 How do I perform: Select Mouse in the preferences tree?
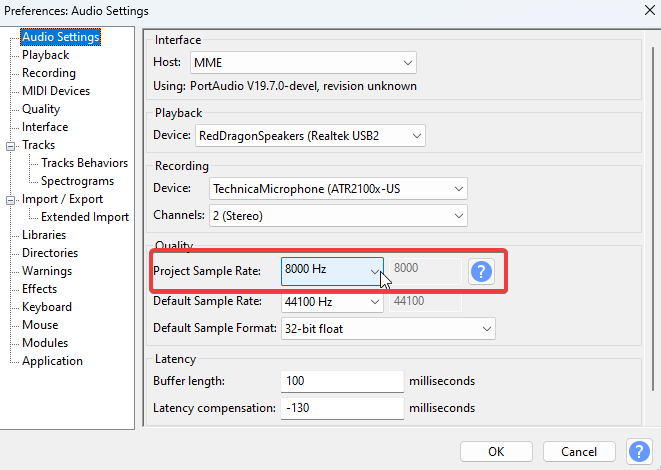40,325
